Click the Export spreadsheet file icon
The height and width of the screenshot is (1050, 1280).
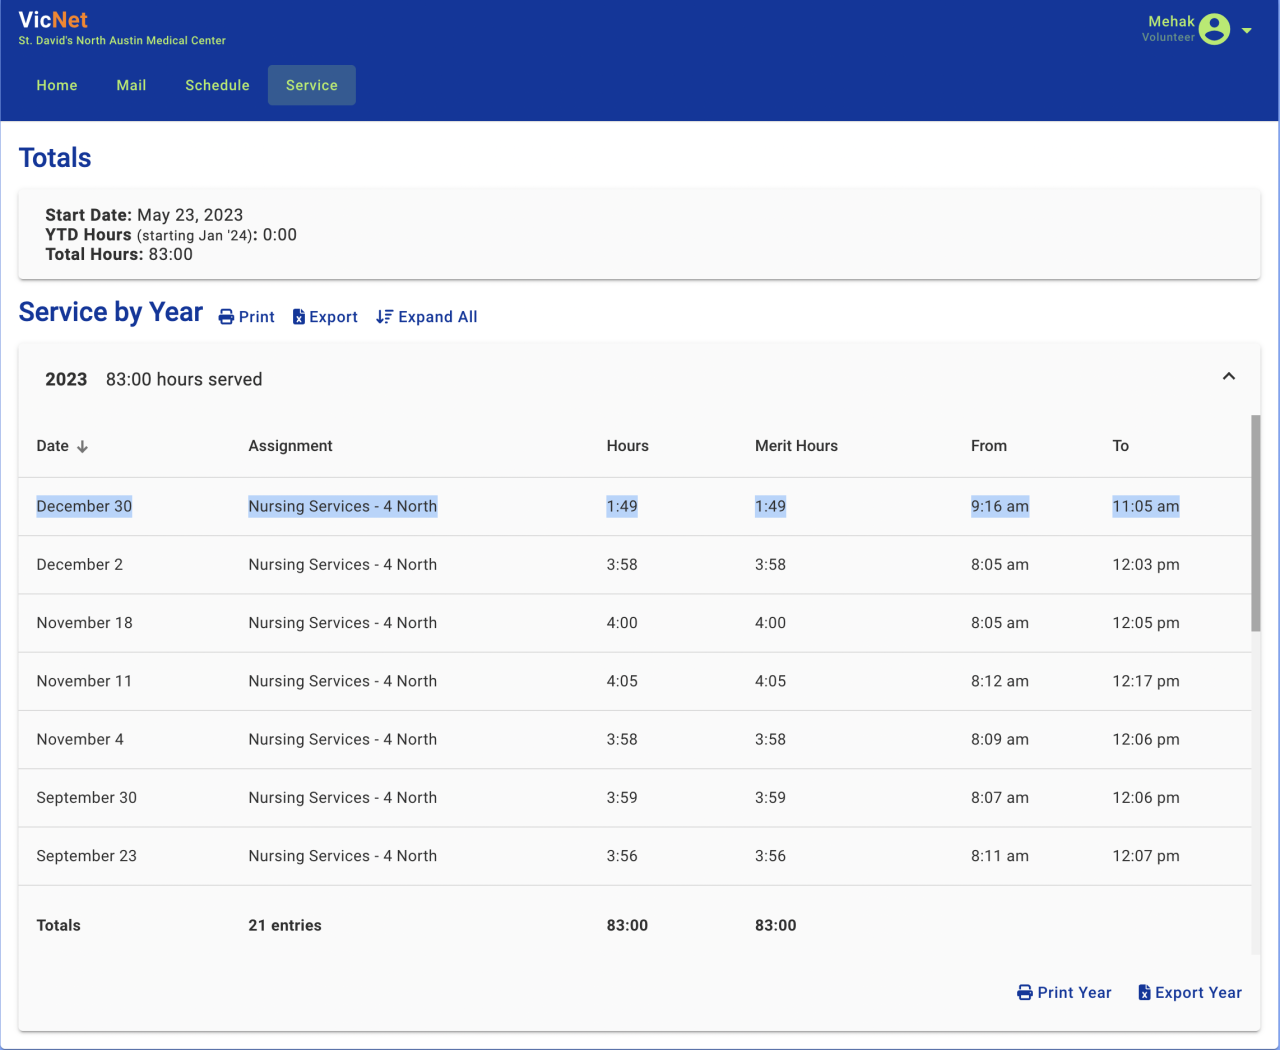point(298,317)
